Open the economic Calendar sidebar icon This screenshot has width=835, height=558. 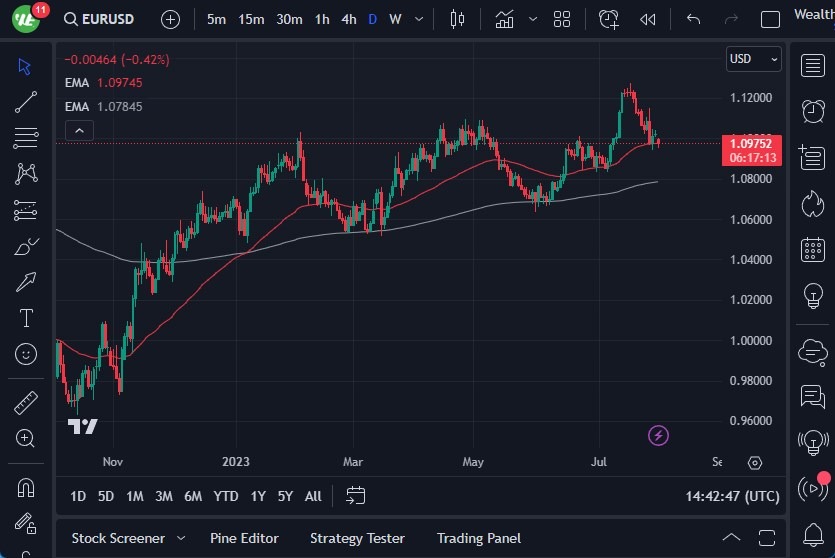point(812,249)
